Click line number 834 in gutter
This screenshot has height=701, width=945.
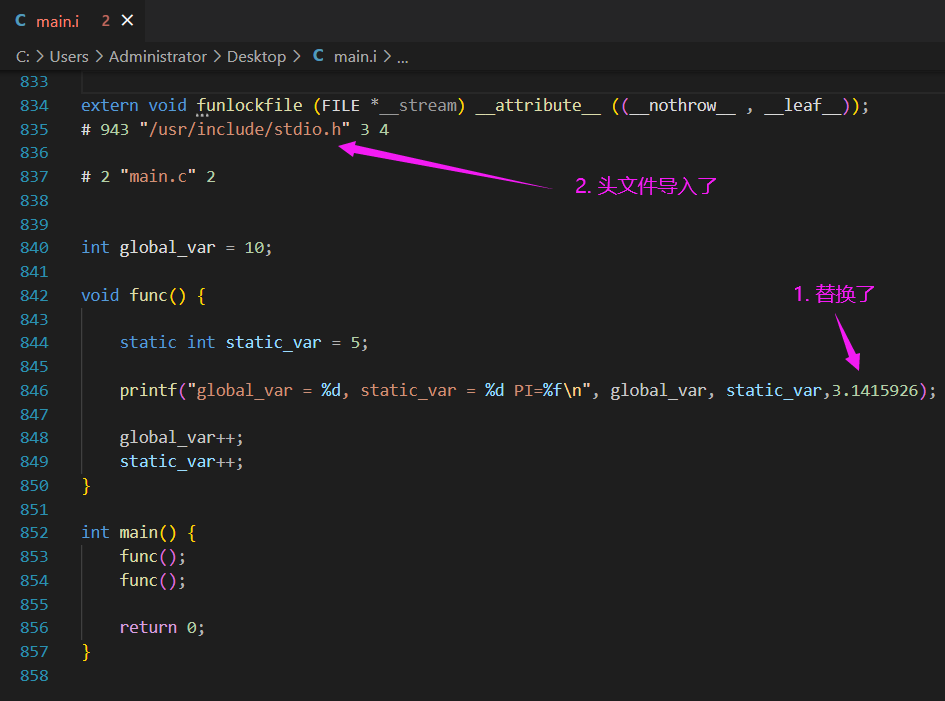(x=34, y=105)
